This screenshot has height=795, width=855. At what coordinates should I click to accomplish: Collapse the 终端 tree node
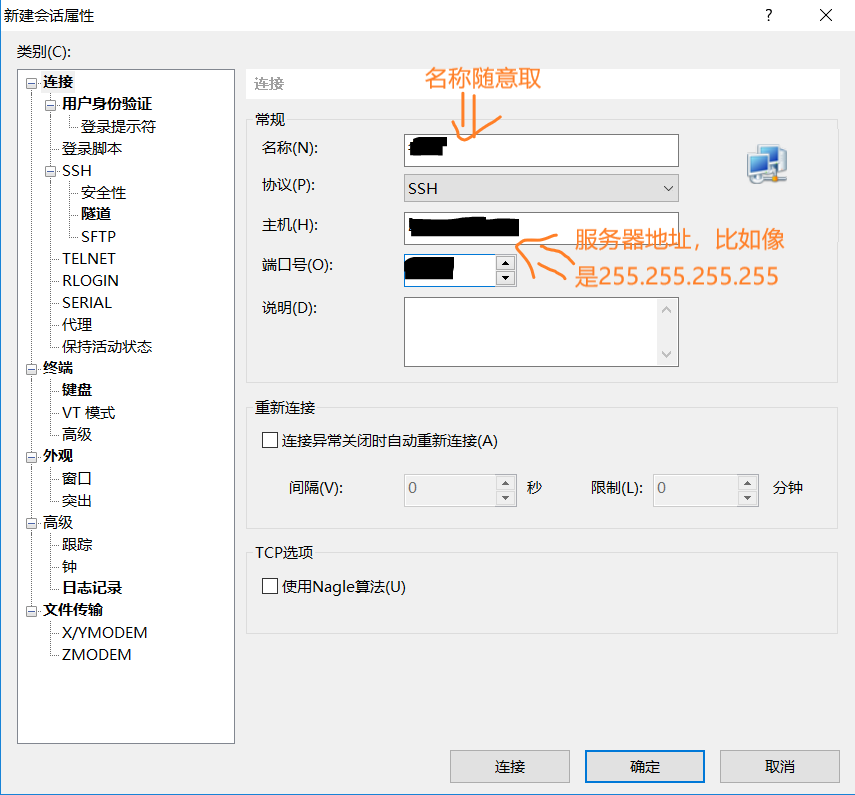point(32,369)
